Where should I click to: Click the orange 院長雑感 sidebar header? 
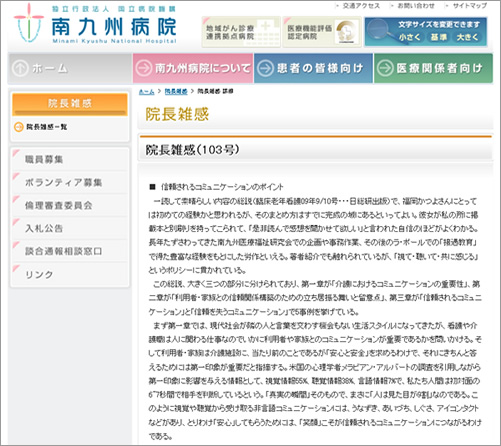70,104
